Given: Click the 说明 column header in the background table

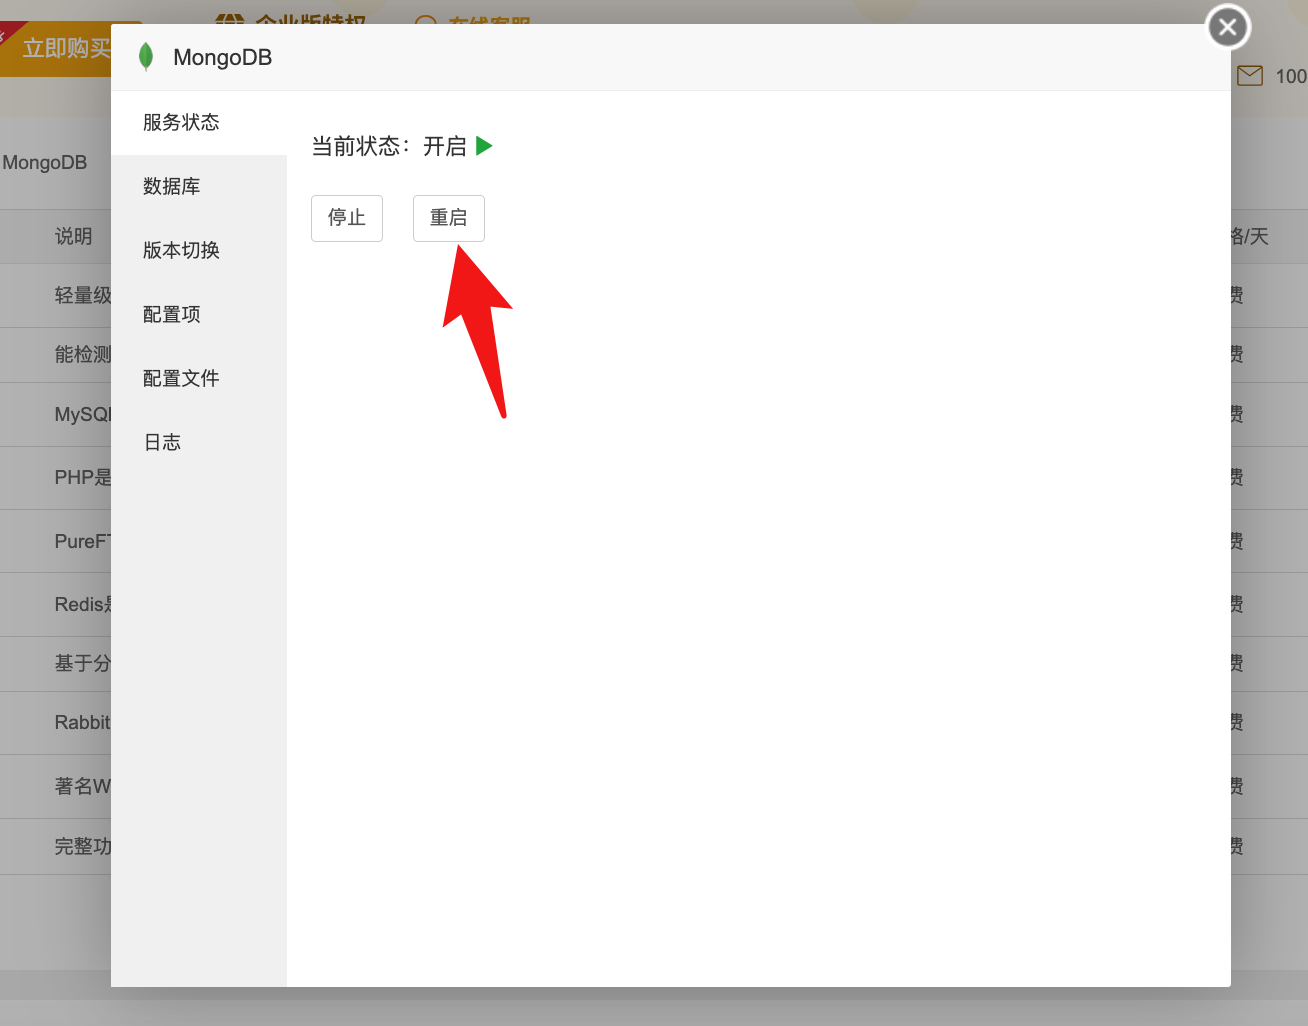Looking at the screenshot, I should (73, 236).
